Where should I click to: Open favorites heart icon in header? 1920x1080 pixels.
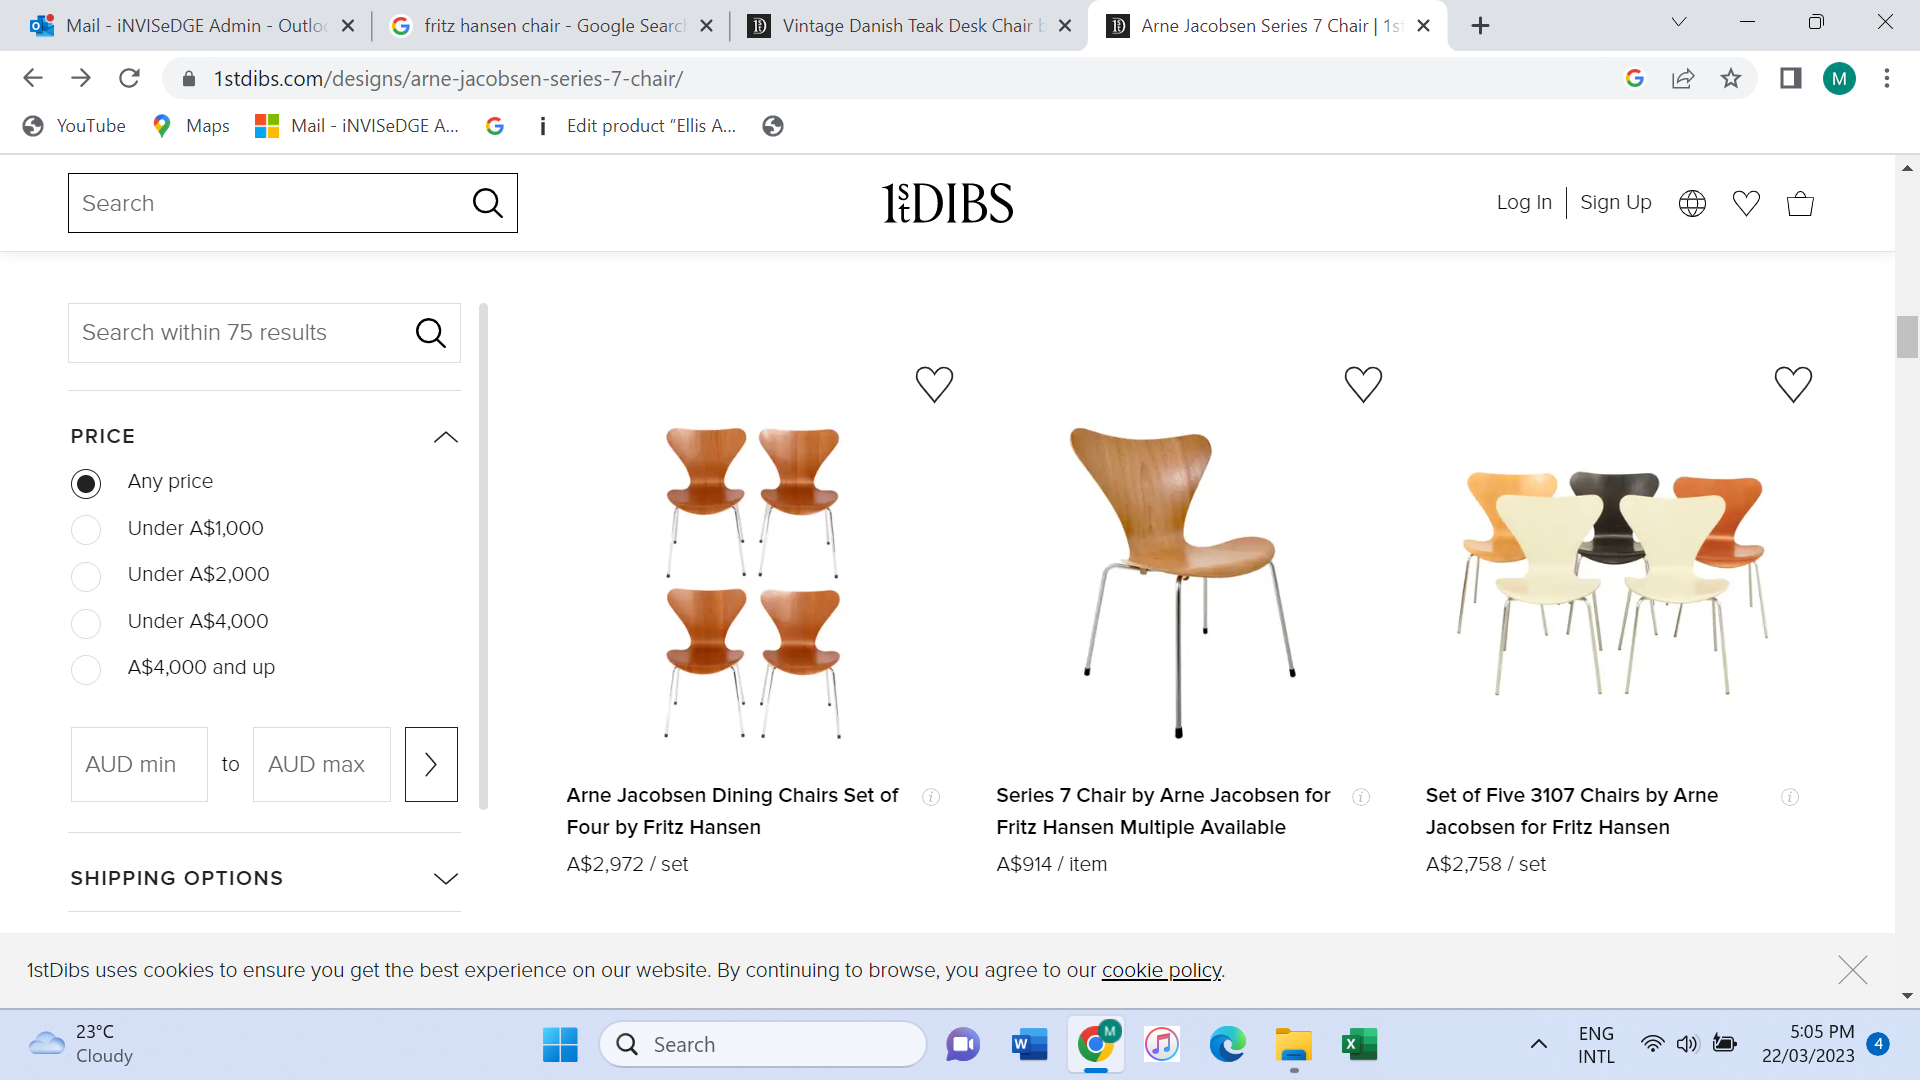(x=1746, y=203)
